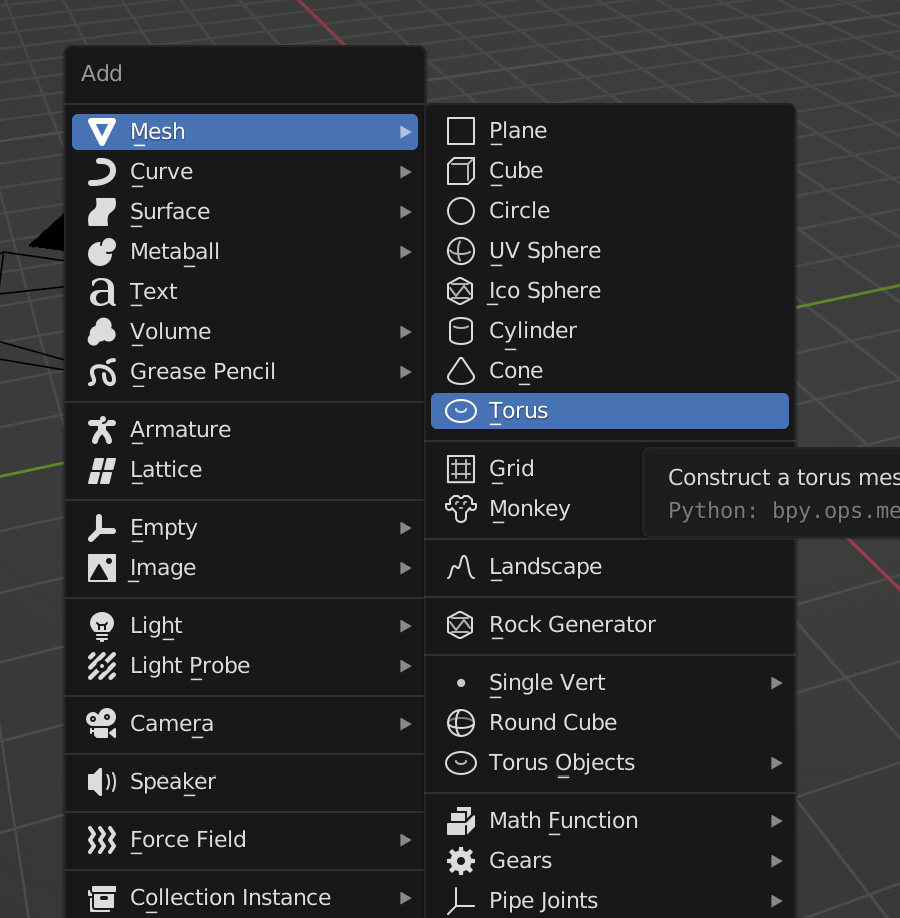900x918 pixels.
Task: Click the Mesh triangle icon
Action: (102, 132)
